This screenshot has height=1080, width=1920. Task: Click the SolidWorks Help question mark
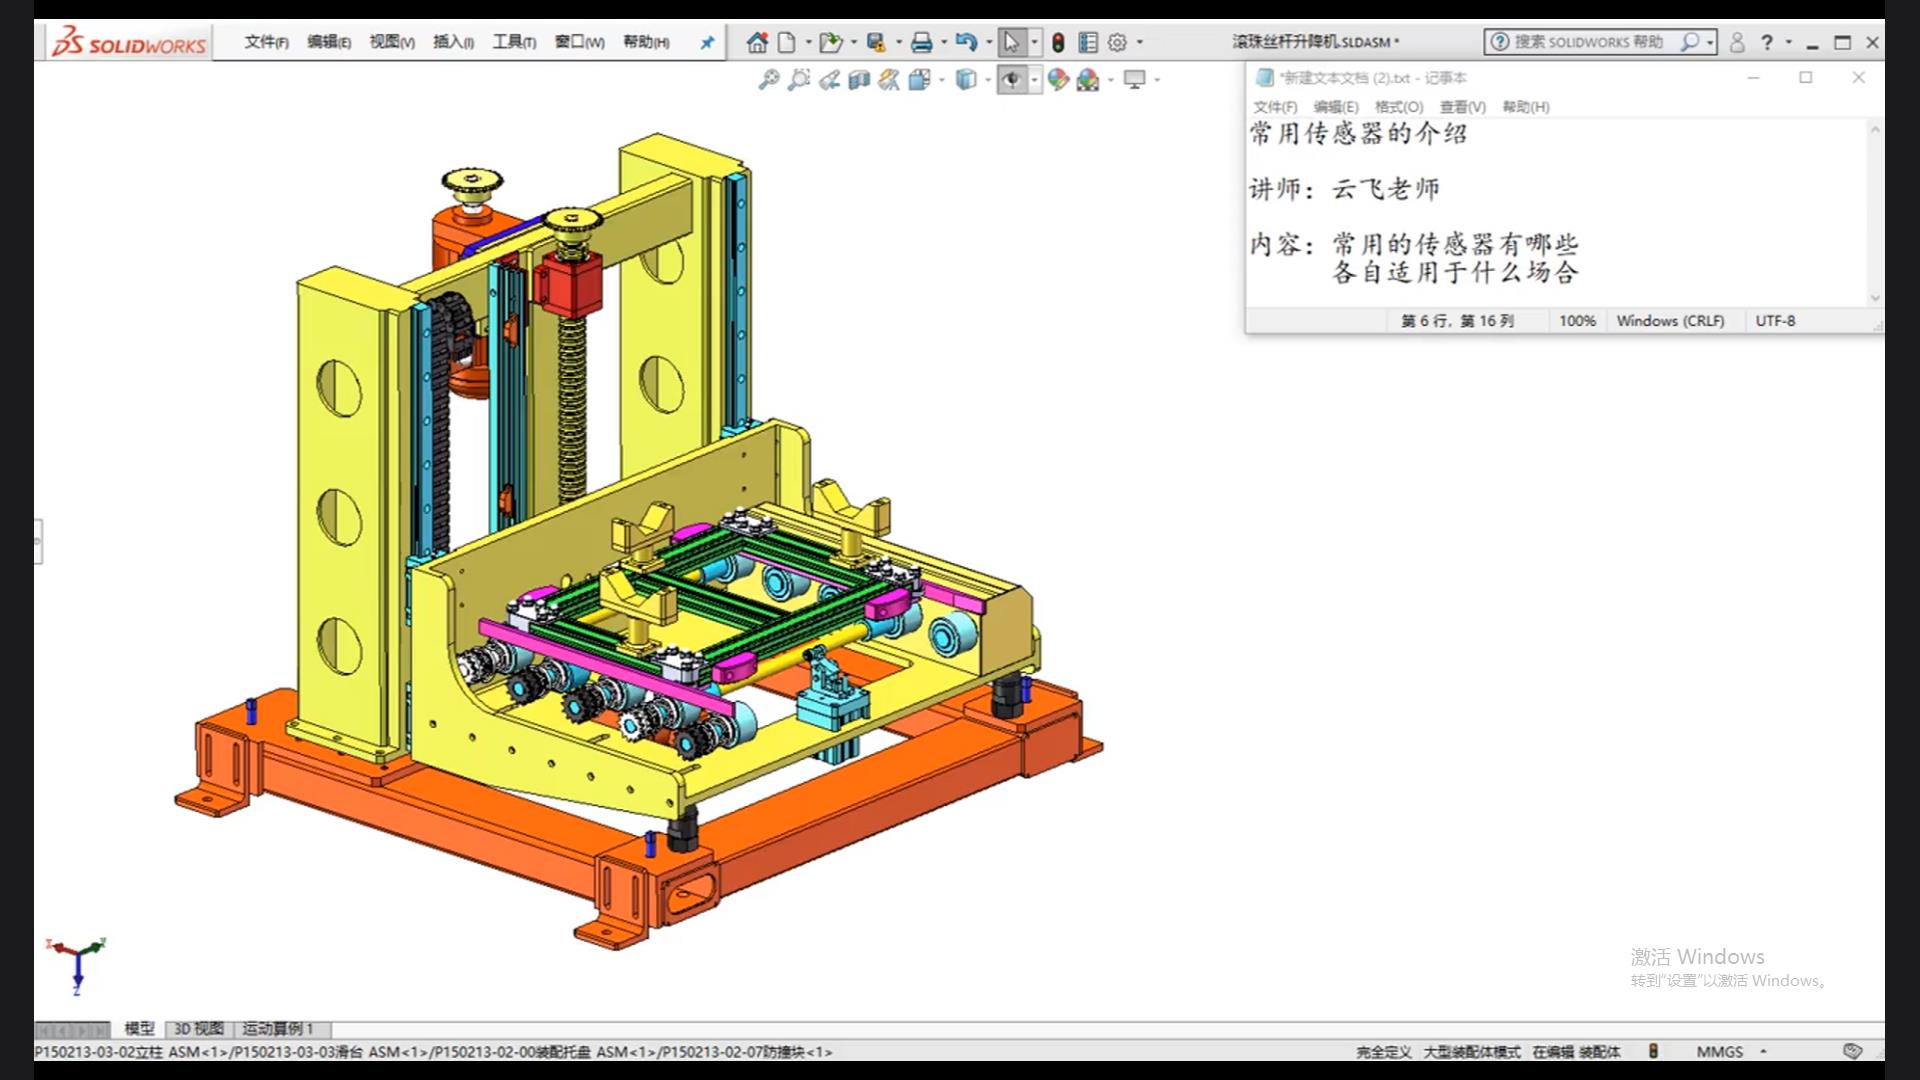tap(1767, 42)
